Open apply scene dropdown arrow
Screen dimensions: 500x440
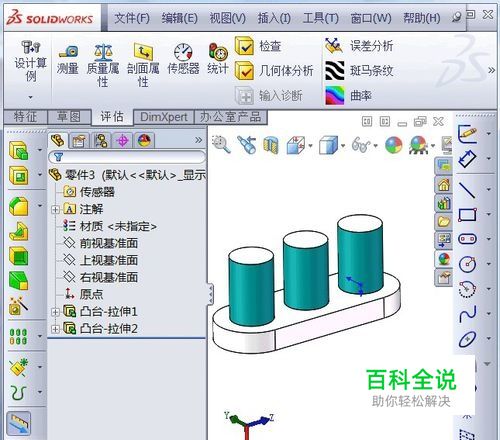point(433,146)
